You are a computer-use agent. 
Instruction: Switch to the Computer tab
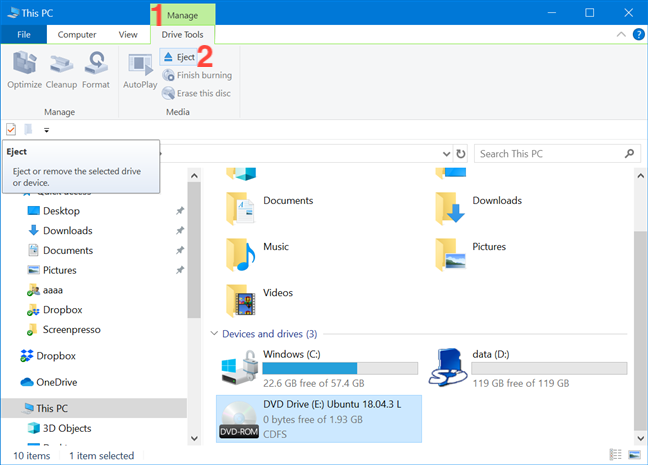pos(77,35)
